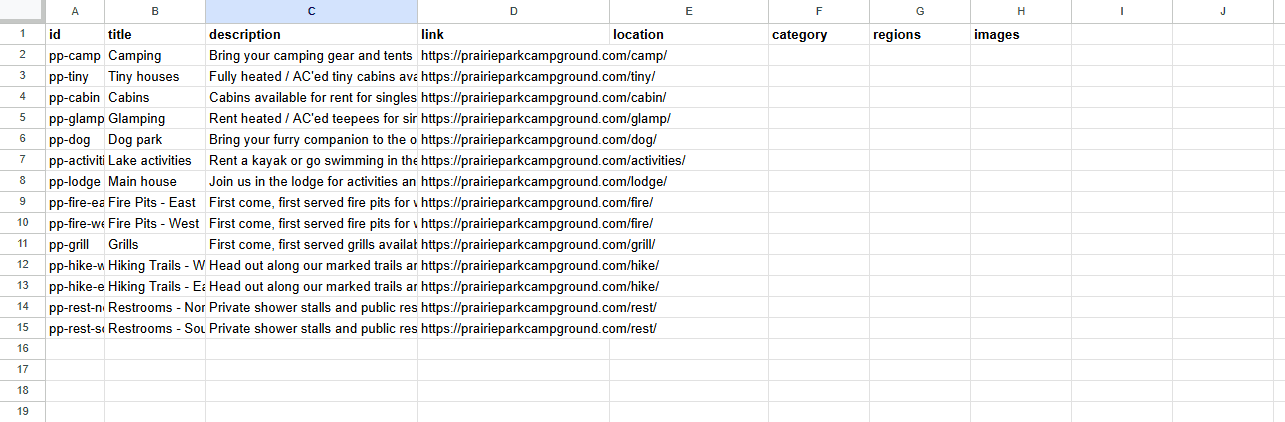Click the "pp-glamp" id cell
Image resolution: width=1285 pixels, height=422 pixels.
75,119
